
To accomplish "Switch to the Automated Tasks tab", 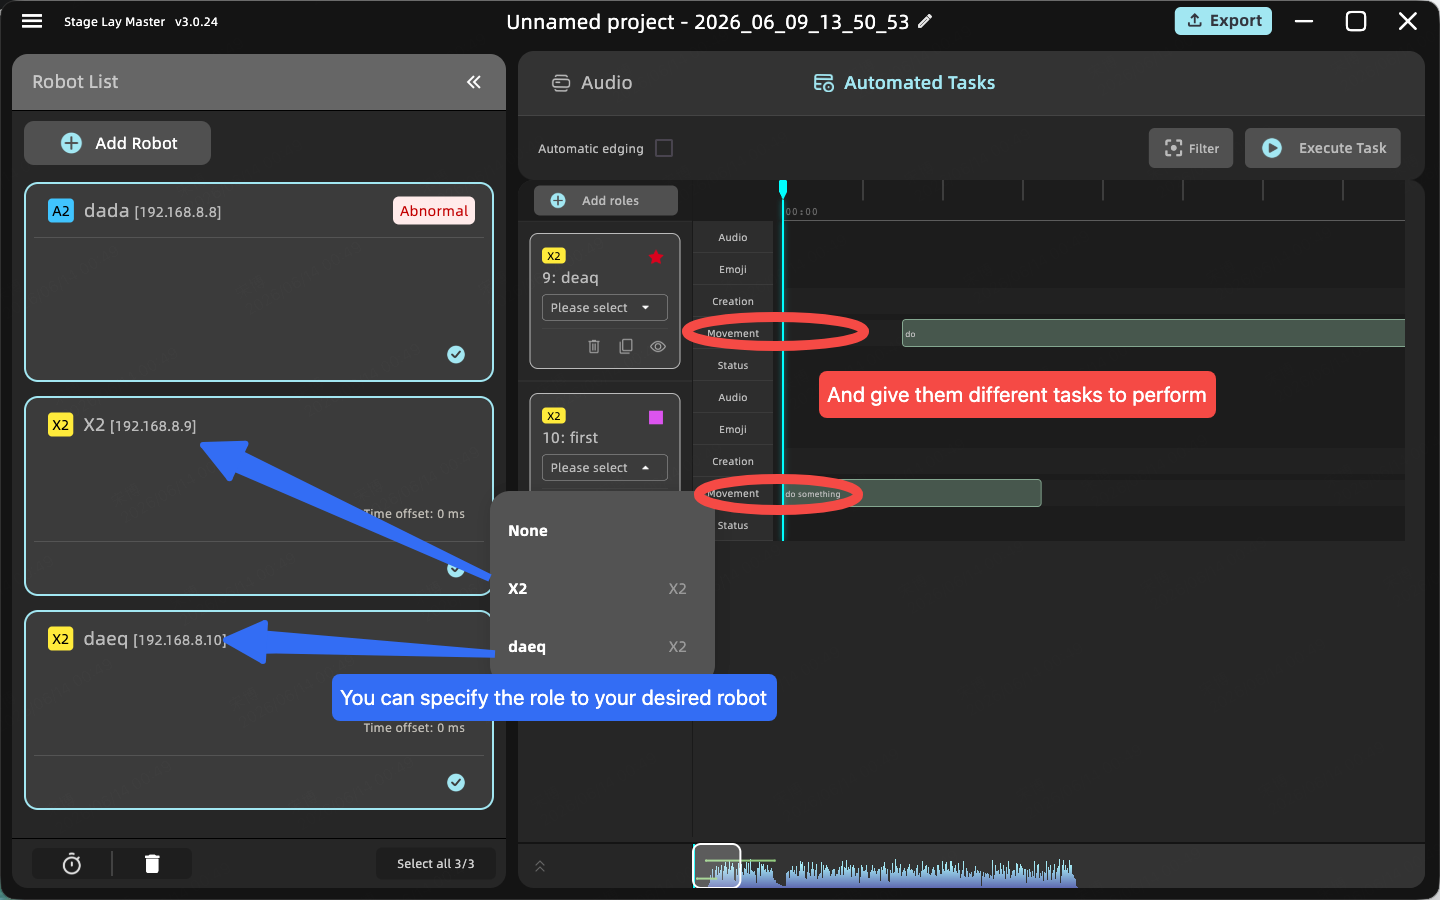I will (x=904, y=83).
